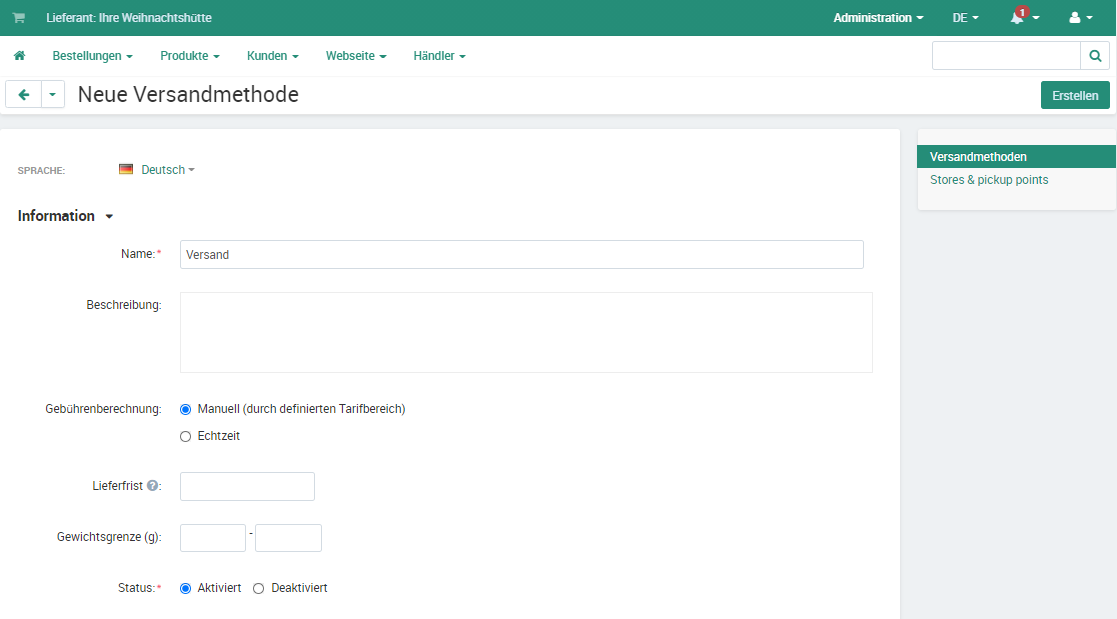
Task: Open the Händler menu
Action: pyautogui.click(x=439, y=56)
